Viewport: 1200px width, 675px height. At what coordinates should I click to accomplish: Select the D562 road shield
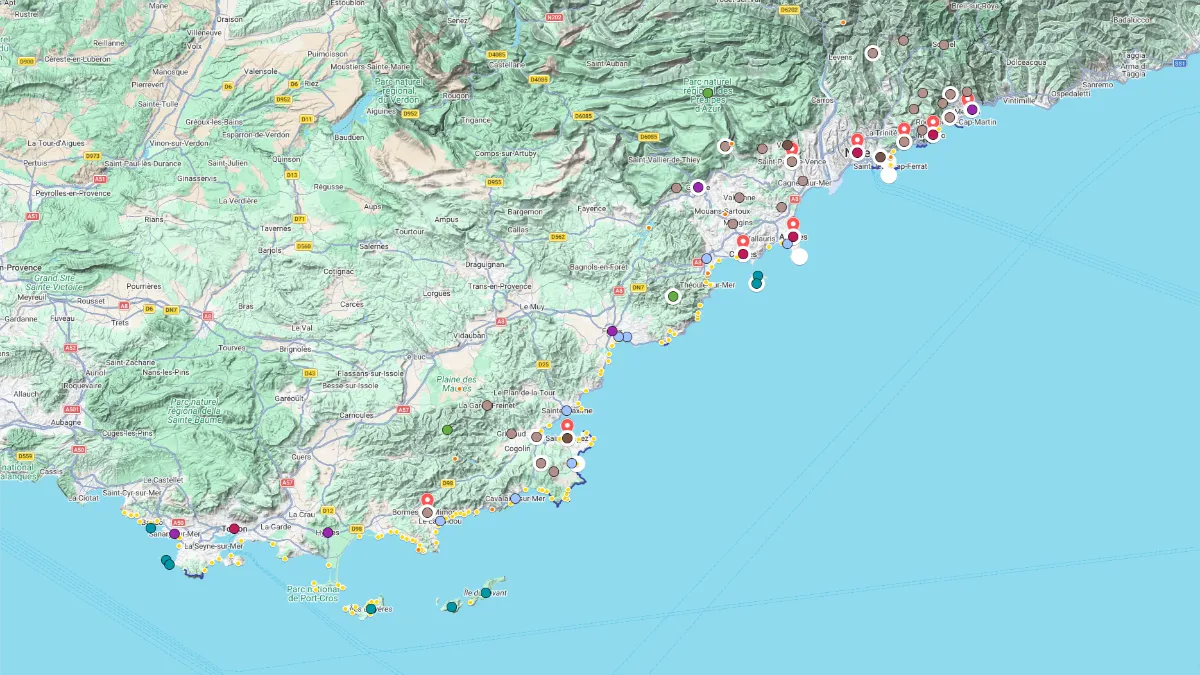click(x=558, y=237)
